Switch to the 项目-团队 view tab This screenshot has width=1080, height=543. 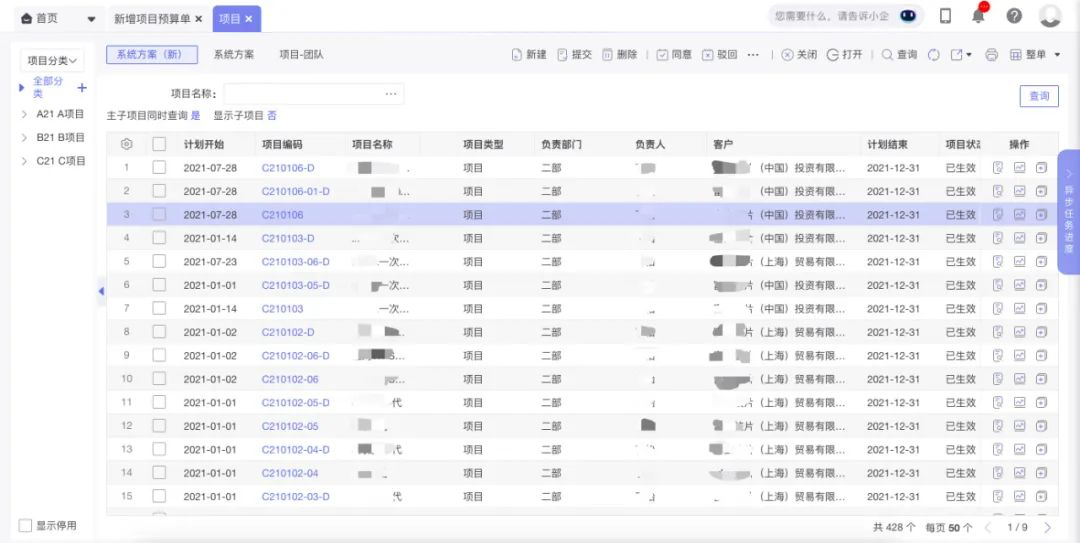click(301, 55)
